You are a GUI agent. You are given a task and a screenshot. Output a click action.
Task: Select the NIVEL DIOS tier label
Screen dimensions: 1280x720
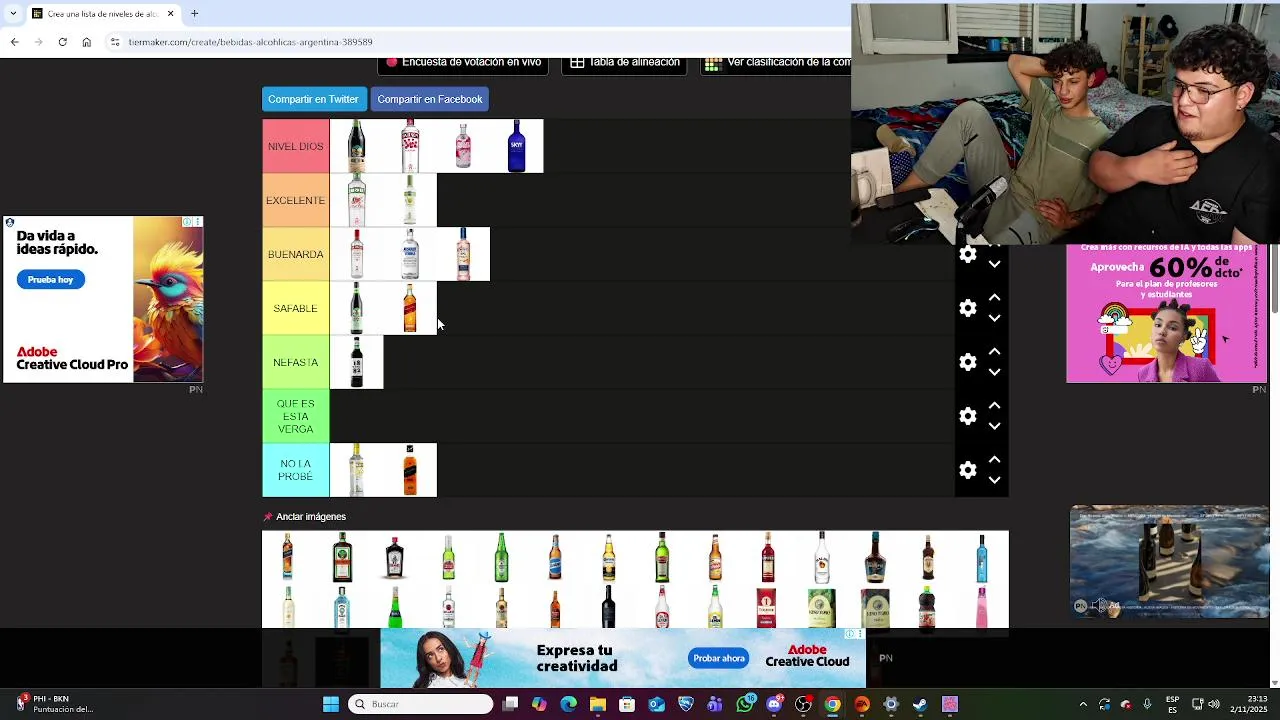point(296,146)
